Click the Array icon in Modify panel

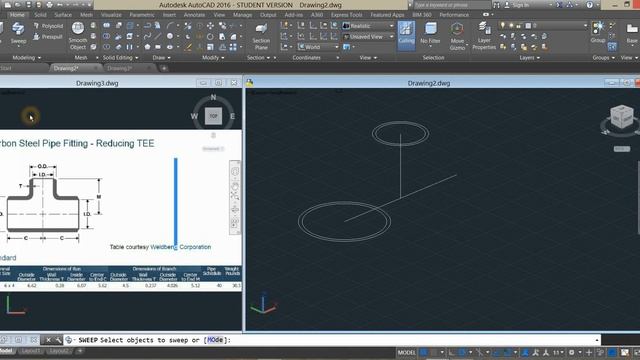233,47
